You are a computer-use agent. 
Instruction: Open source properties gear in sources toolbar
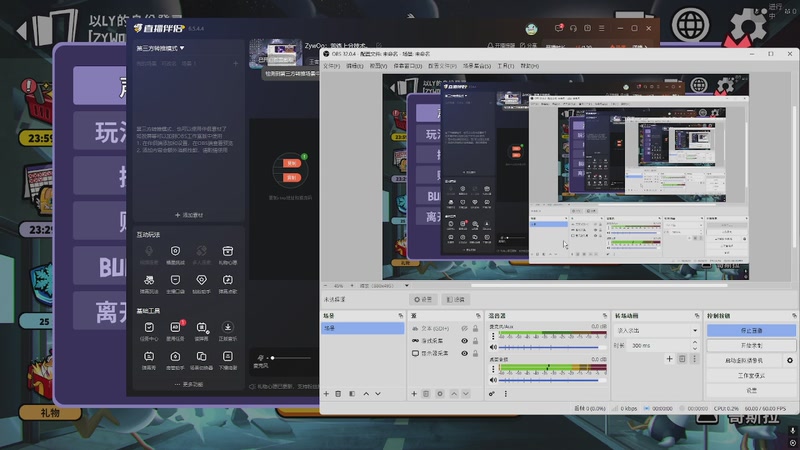(440, 394)
